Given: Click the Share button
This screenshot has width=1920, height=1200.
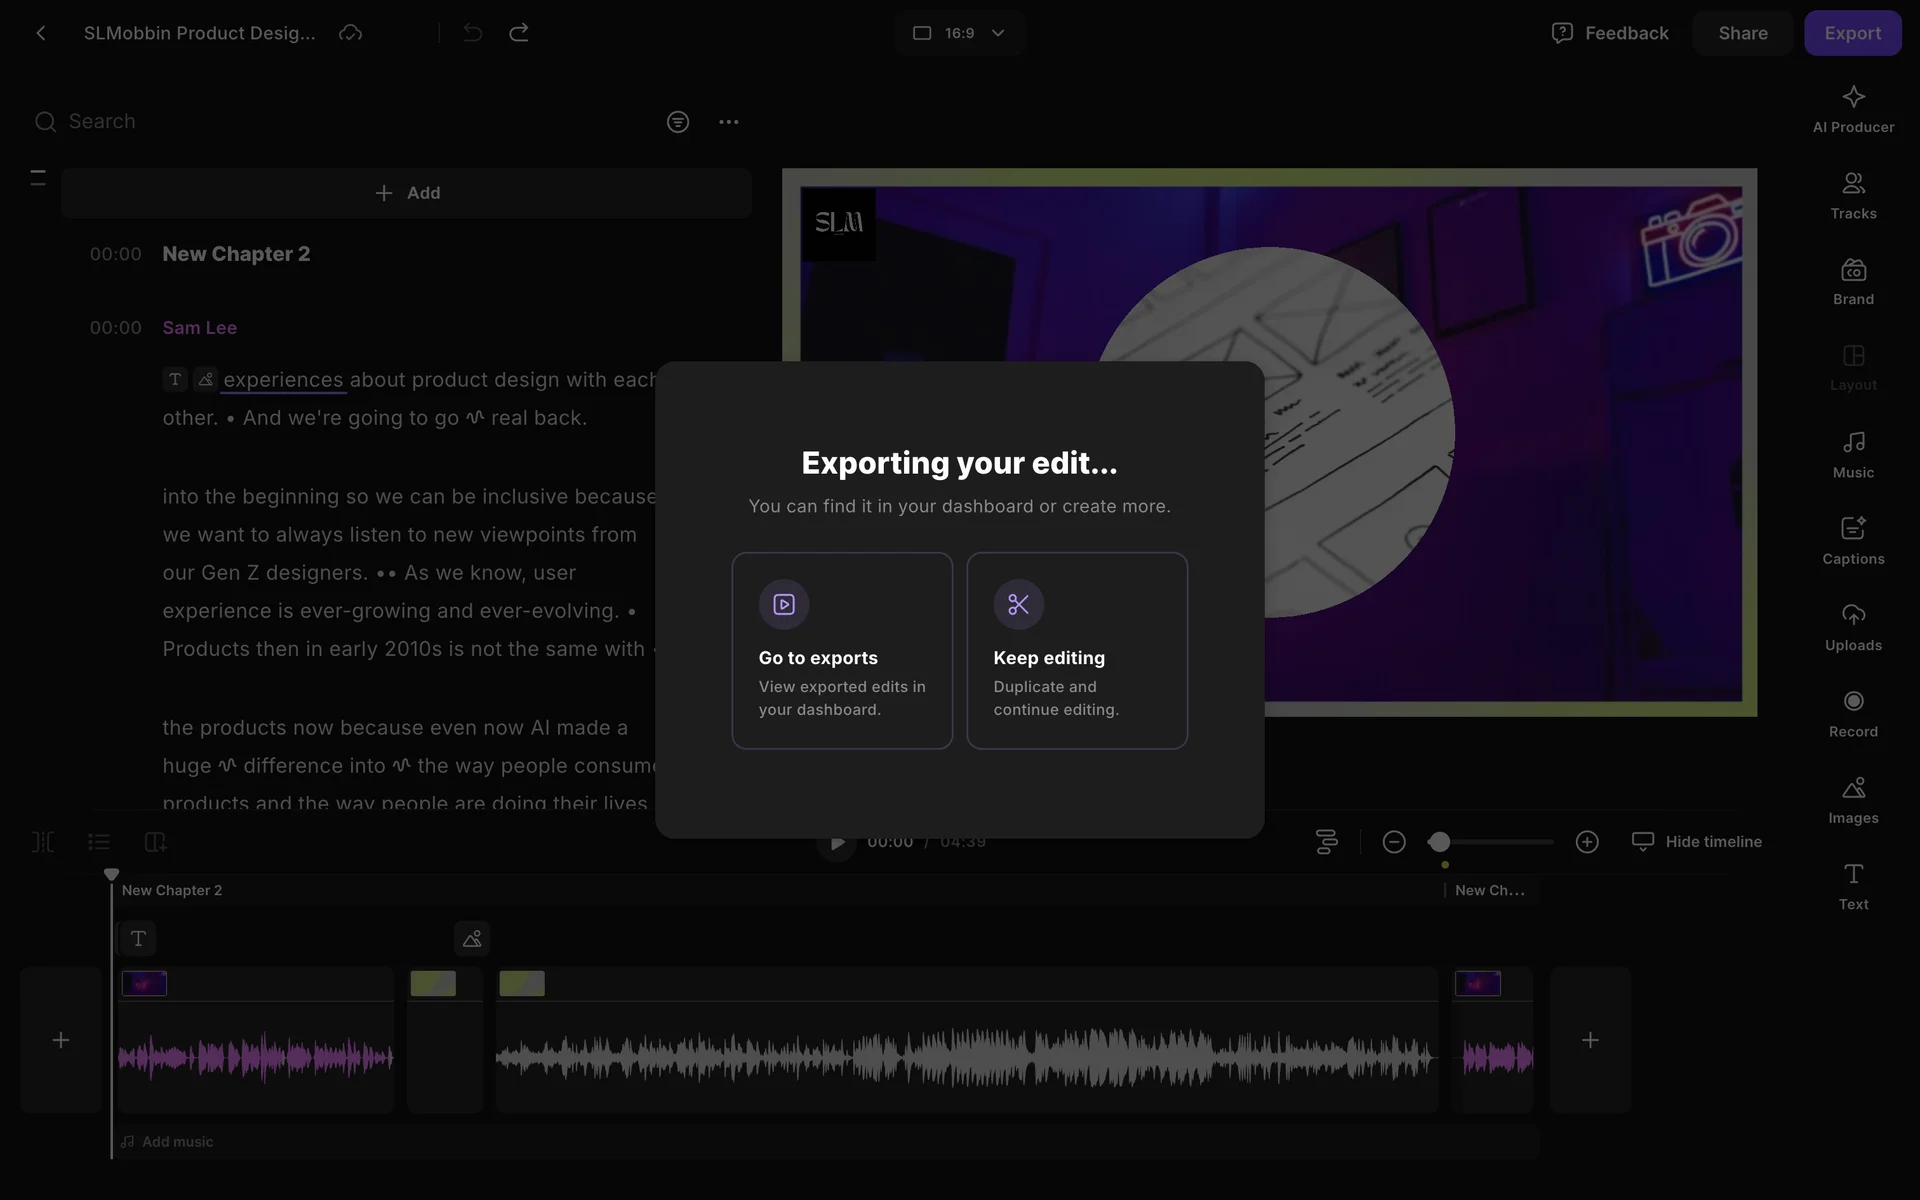Looking at the screenshot, I should coord(1742,33).
